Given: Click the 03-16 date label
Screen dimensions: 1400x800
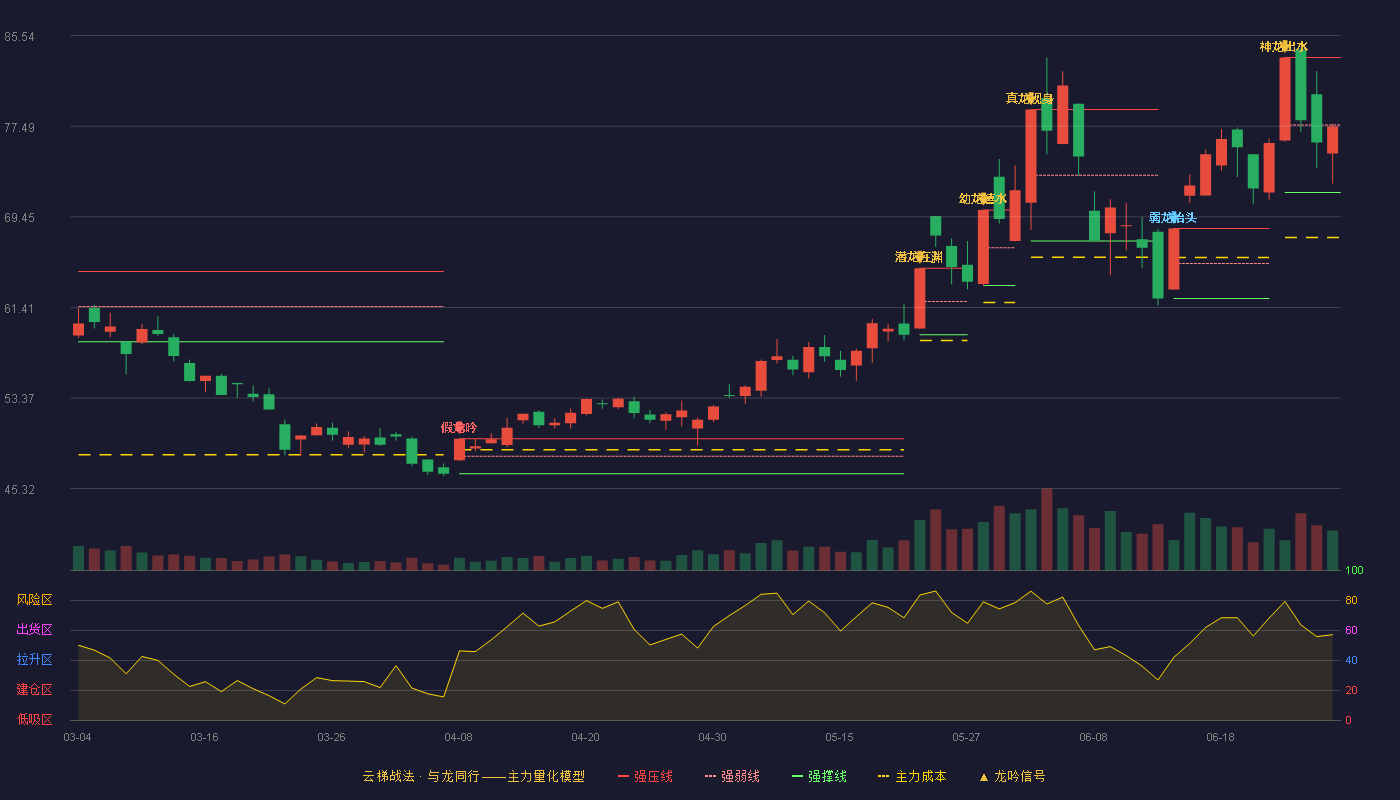Looking at the screenshot, I should (x=204, y=737).
